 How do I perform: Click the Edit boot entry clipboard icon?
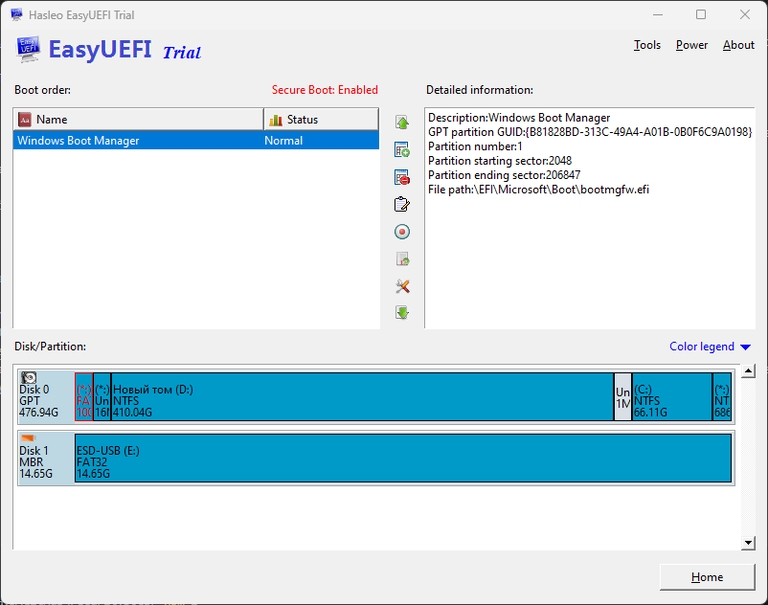pyautogui.click(x=402, y=205)
